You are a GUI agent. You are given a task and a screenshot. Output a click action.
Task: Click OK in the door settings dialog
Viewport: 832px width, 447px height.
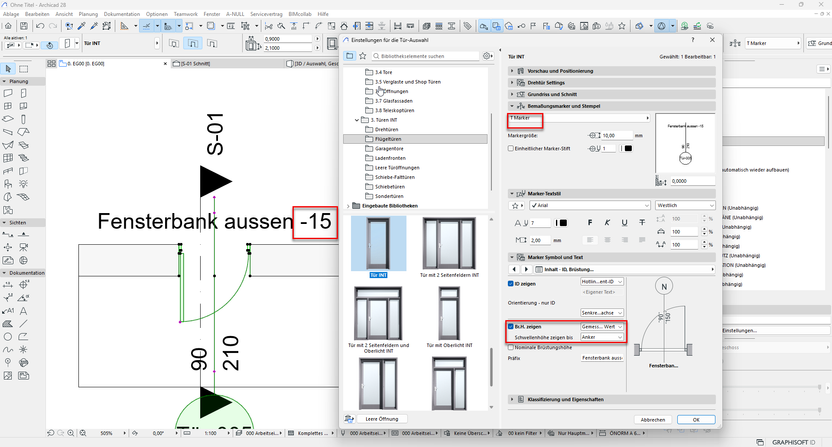click(x=696, y=419)
